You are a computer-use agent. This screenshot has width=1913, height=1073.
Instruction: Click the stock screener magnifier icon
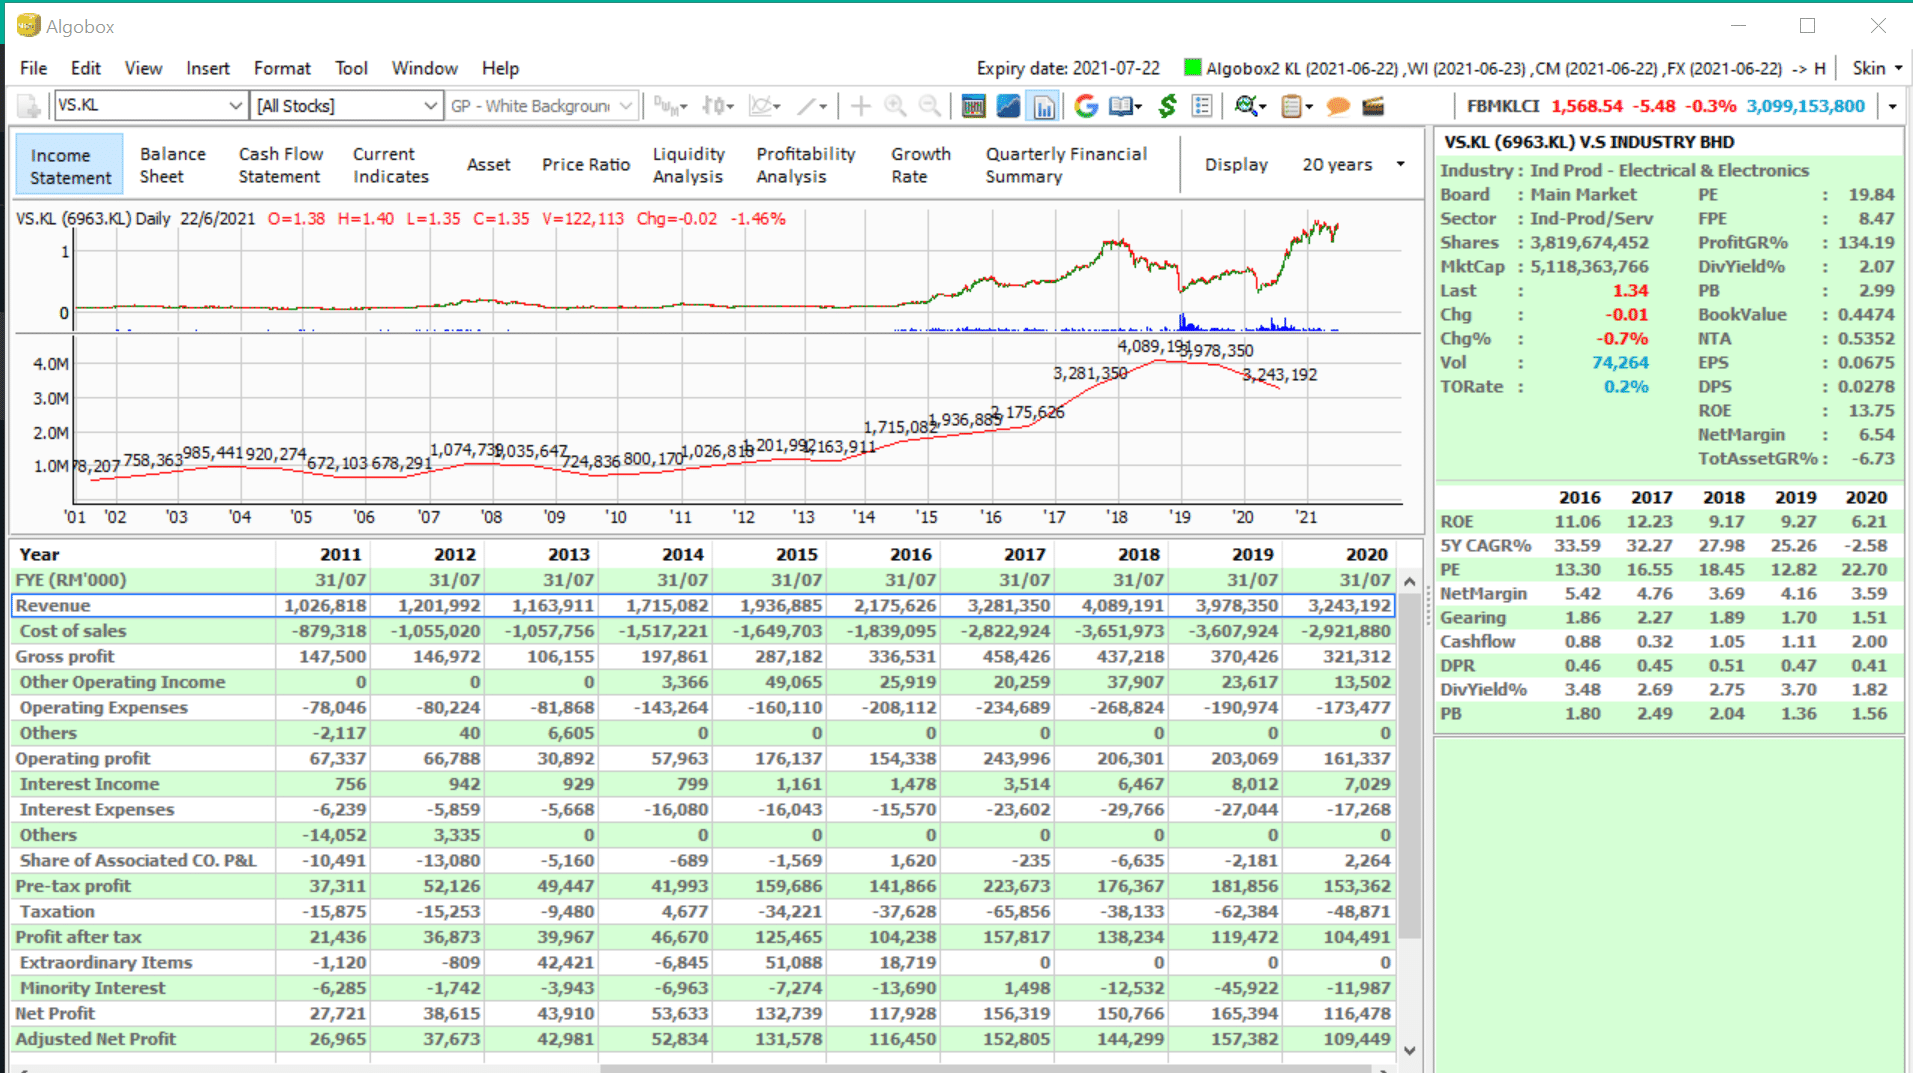pos(1245,106)
